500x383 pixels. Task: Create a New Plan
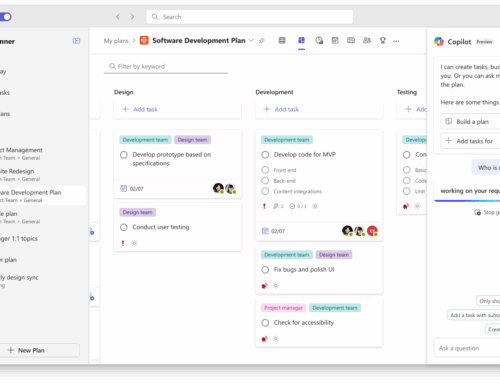point(40,350)
